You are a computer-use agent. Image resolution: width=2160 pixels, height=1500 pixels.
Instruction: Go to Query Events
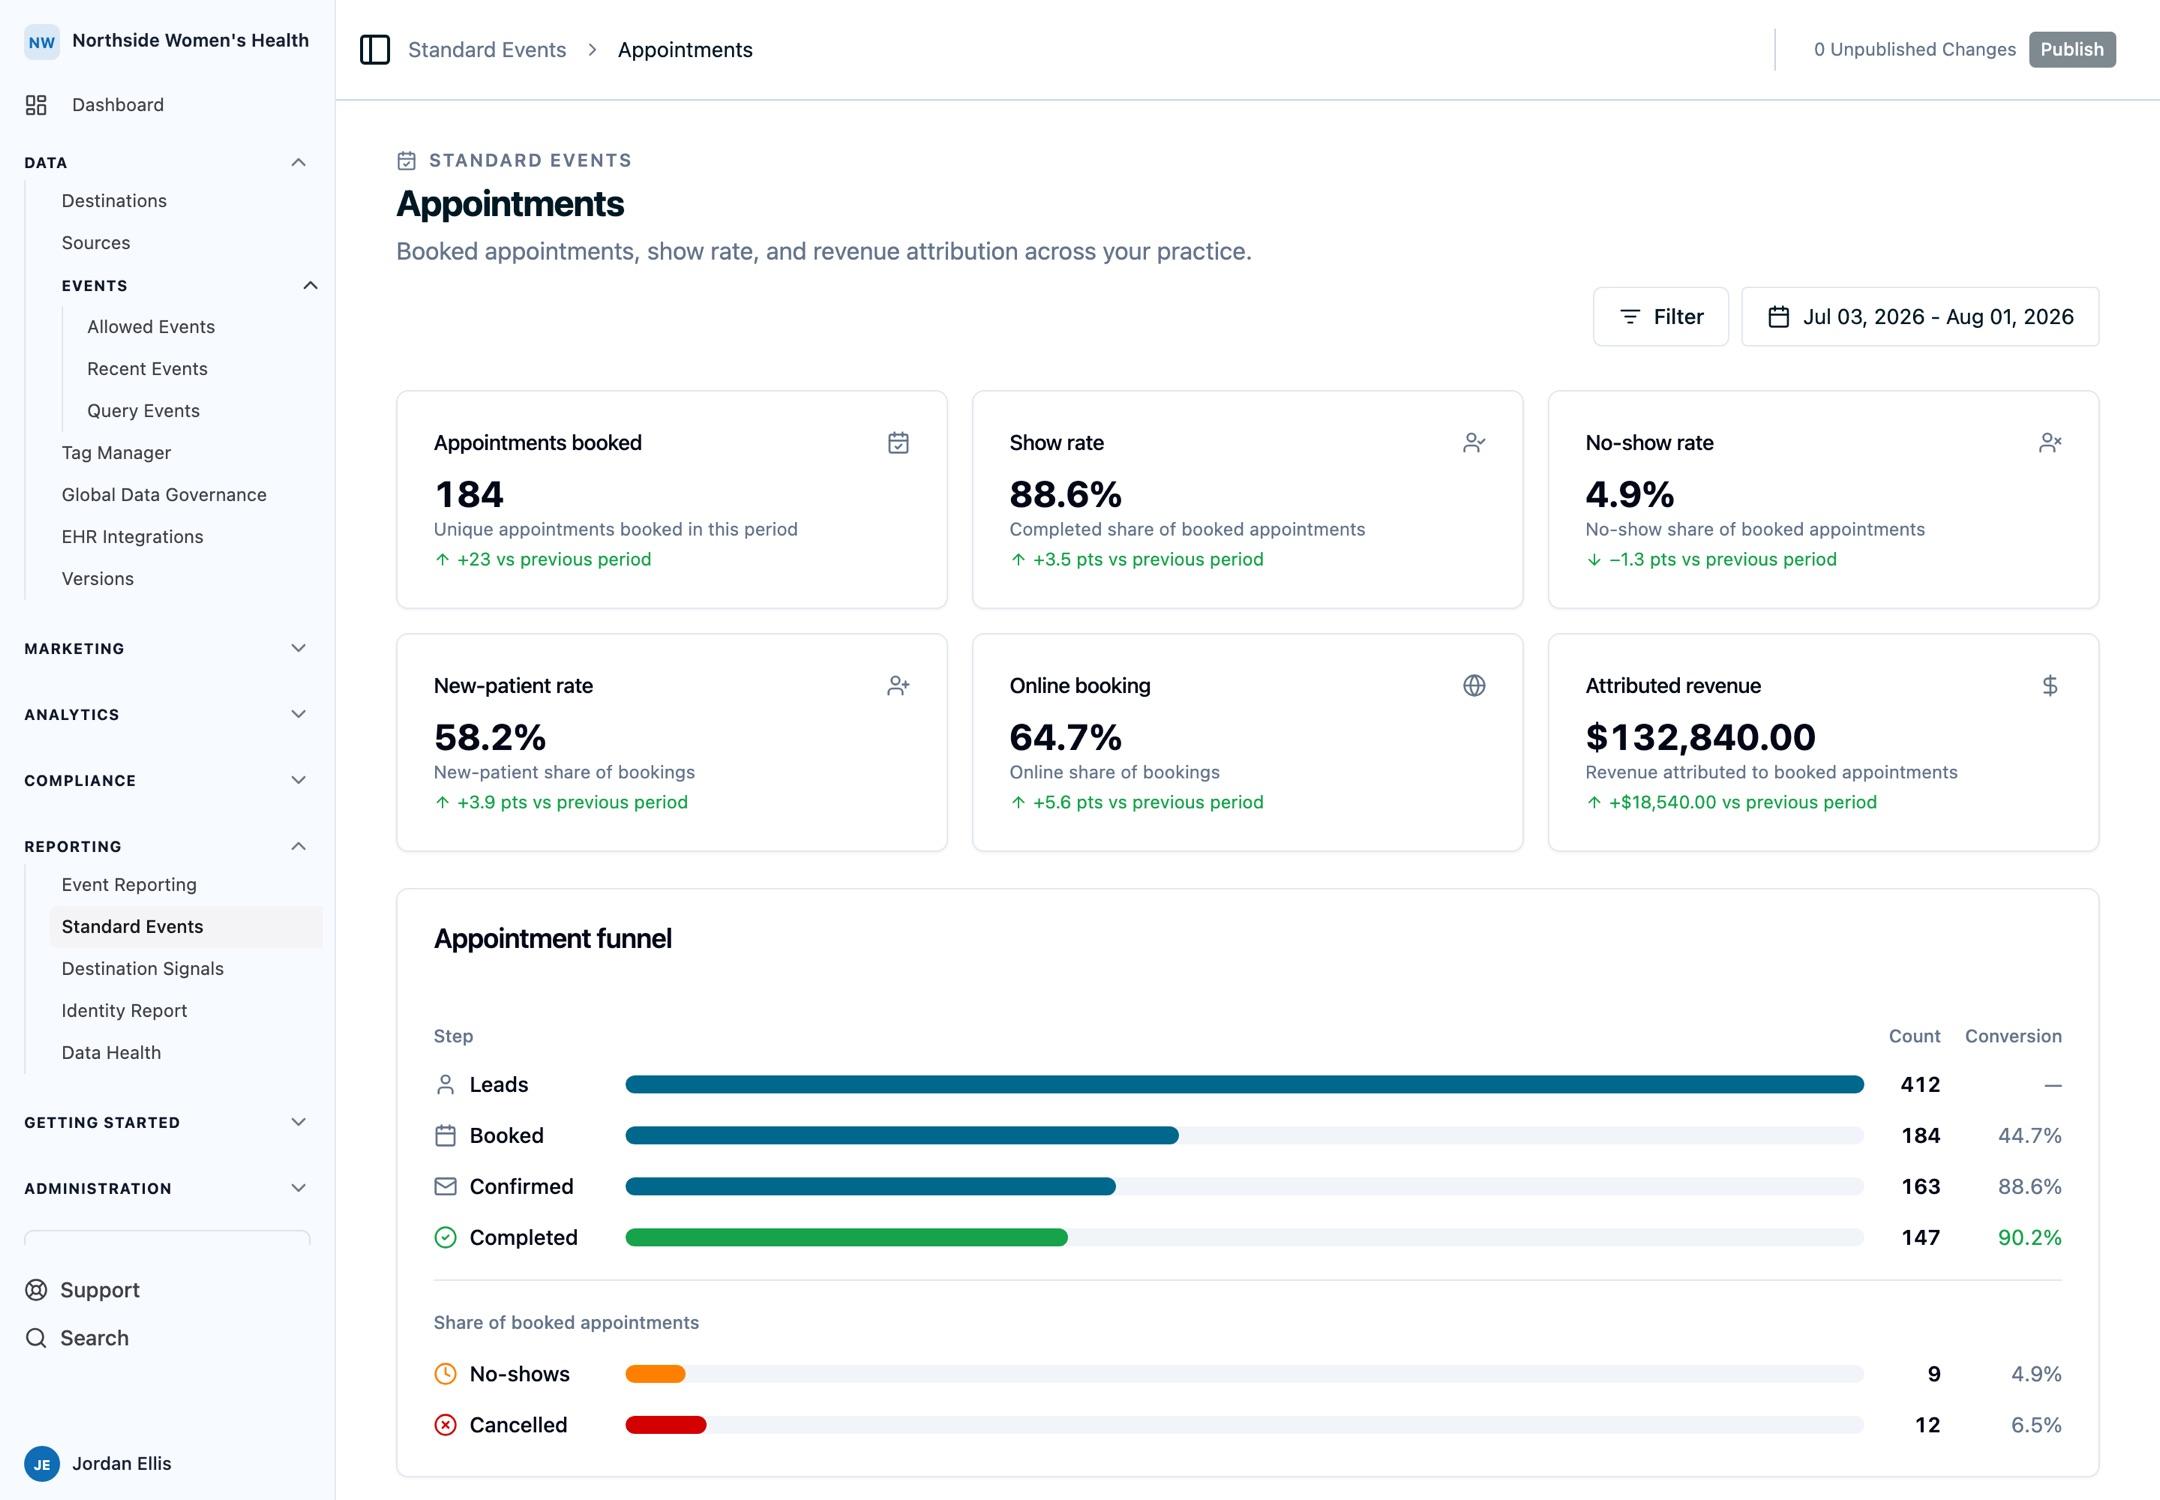coord(143,411)
